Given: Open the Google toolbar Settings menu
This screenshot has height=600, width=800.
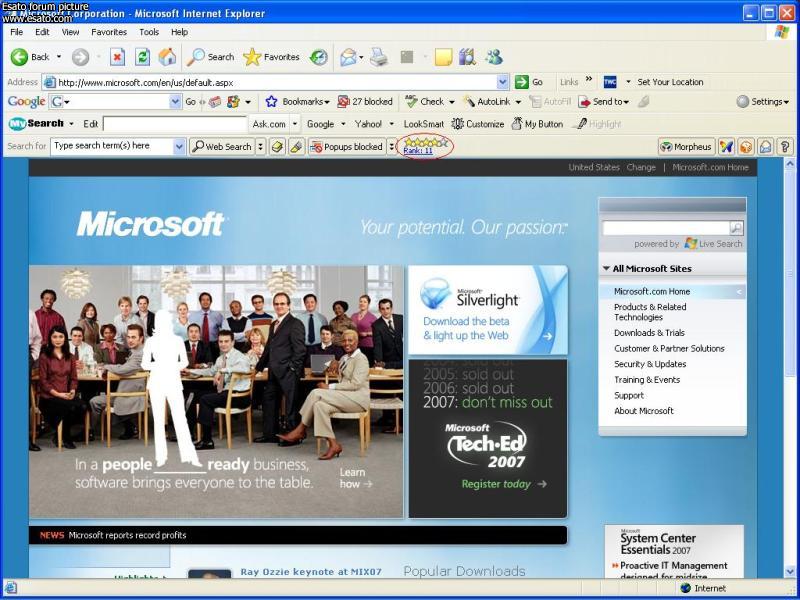Looking at the screenshot, I should 763,102.
